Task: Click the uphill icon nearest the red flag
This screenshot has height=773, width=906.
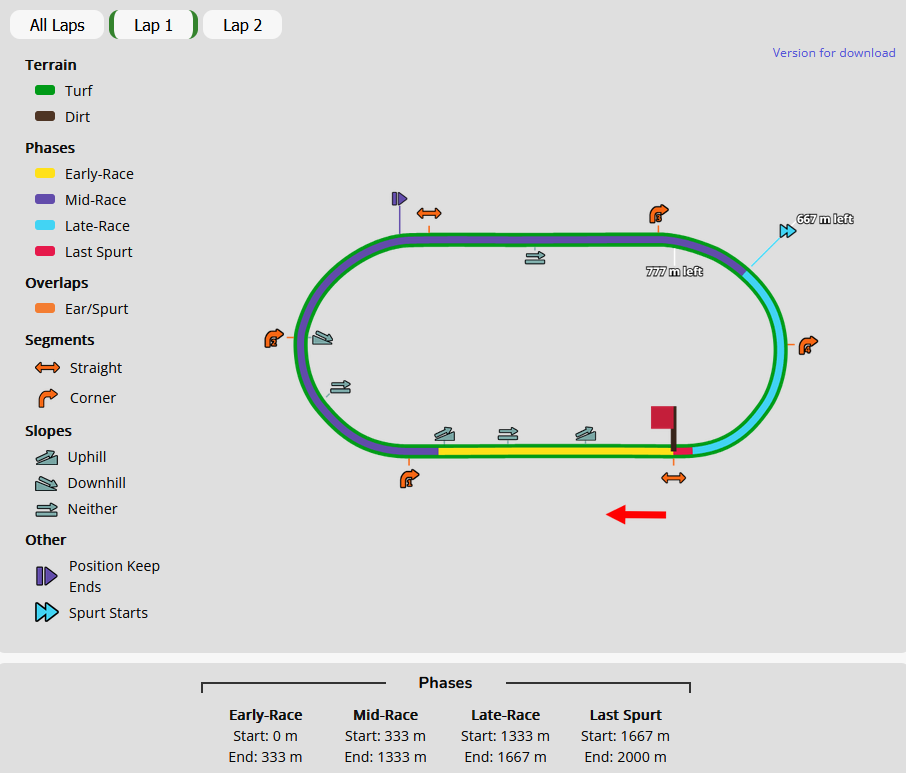Action: [586, 434]
